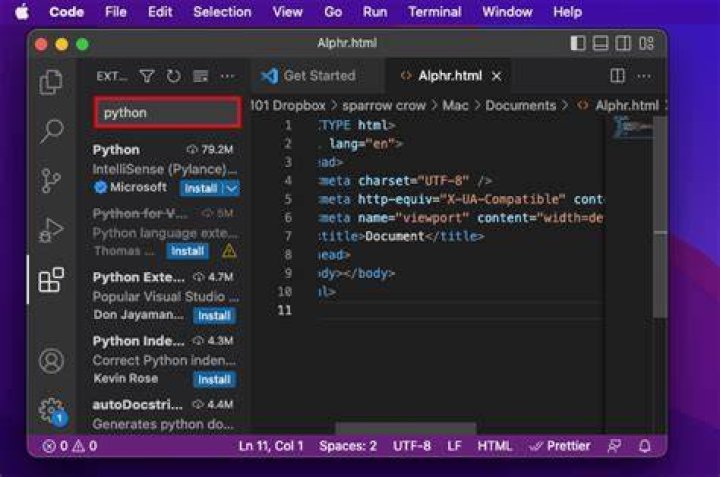Click line number 11 in gutter
This screenshot has height=477, width=720.
pos(285,310)
